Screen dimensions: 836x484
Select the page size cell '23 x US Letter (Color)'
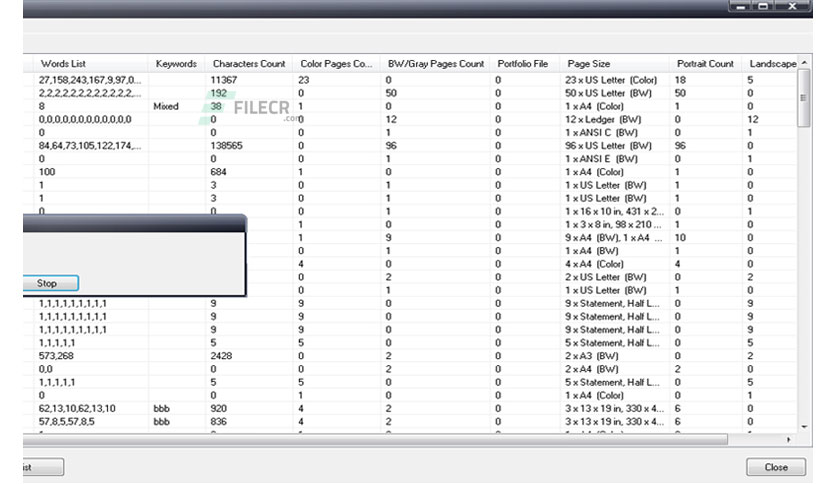pyautogui.click(x=611, y=80)
